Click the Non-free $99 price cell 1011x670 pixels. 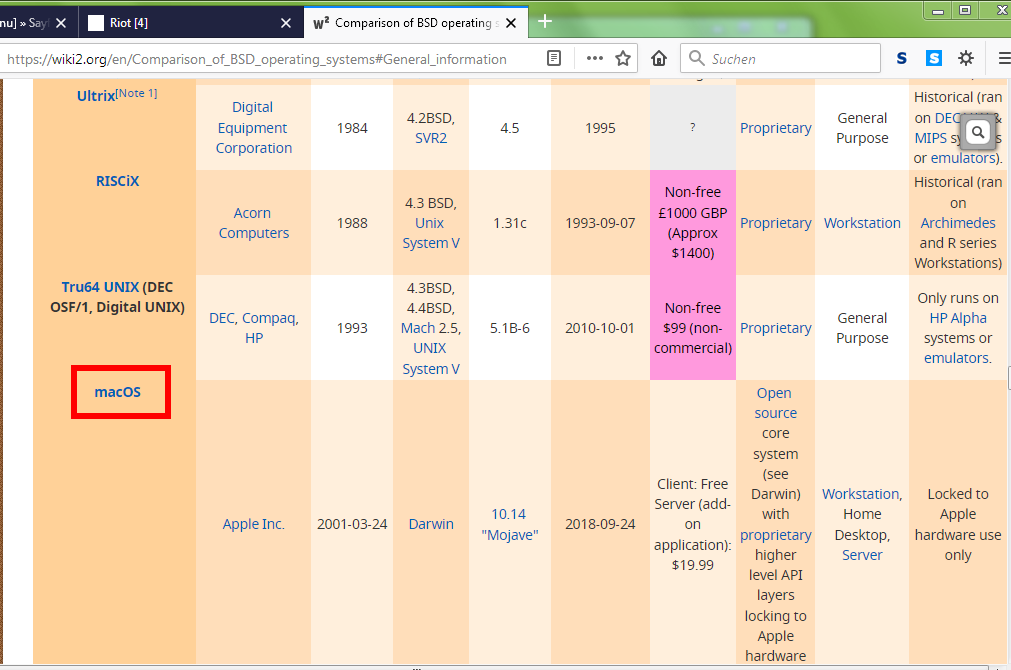[692, 328]
